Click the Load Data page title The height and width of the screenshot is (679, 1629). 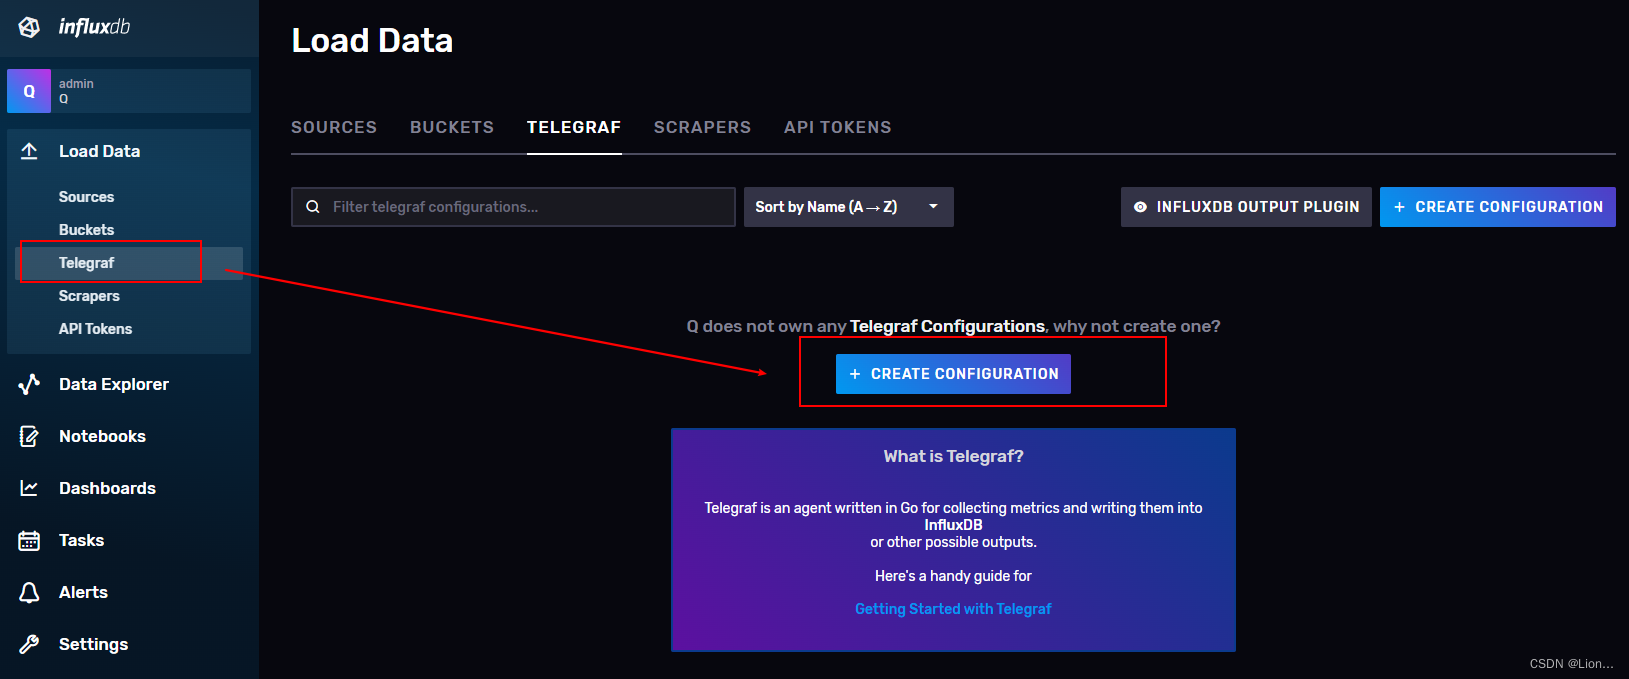click(x=372, y=40)
